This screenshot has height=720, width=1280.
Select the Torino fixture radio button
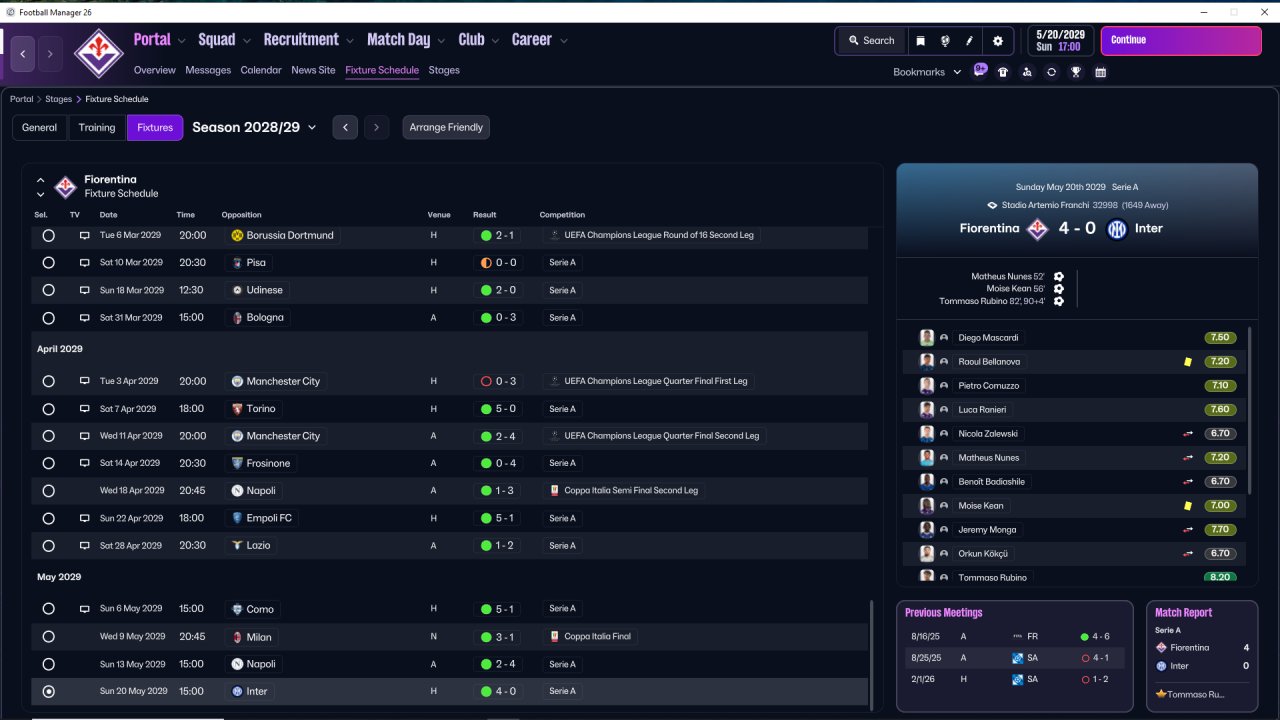click(49, 409)
